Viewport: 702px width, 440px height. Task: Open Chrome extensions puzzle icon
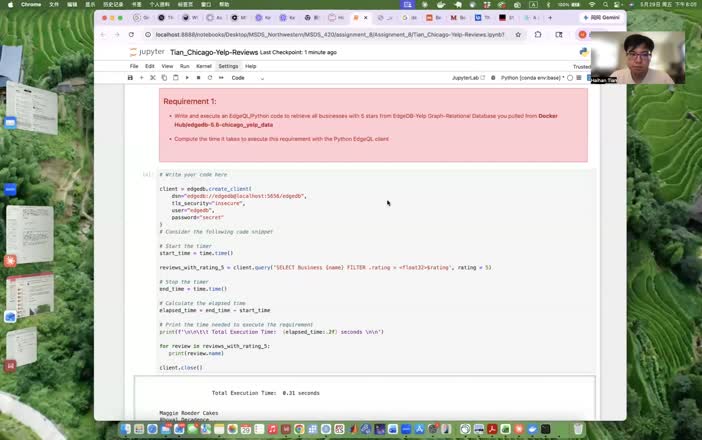(x=538, y=34)
